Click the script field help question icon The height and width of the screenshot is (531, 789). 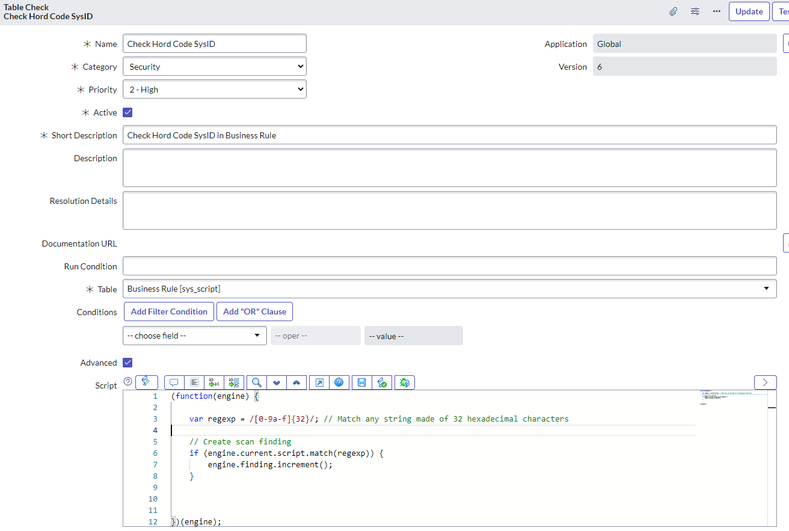point(128,382)
